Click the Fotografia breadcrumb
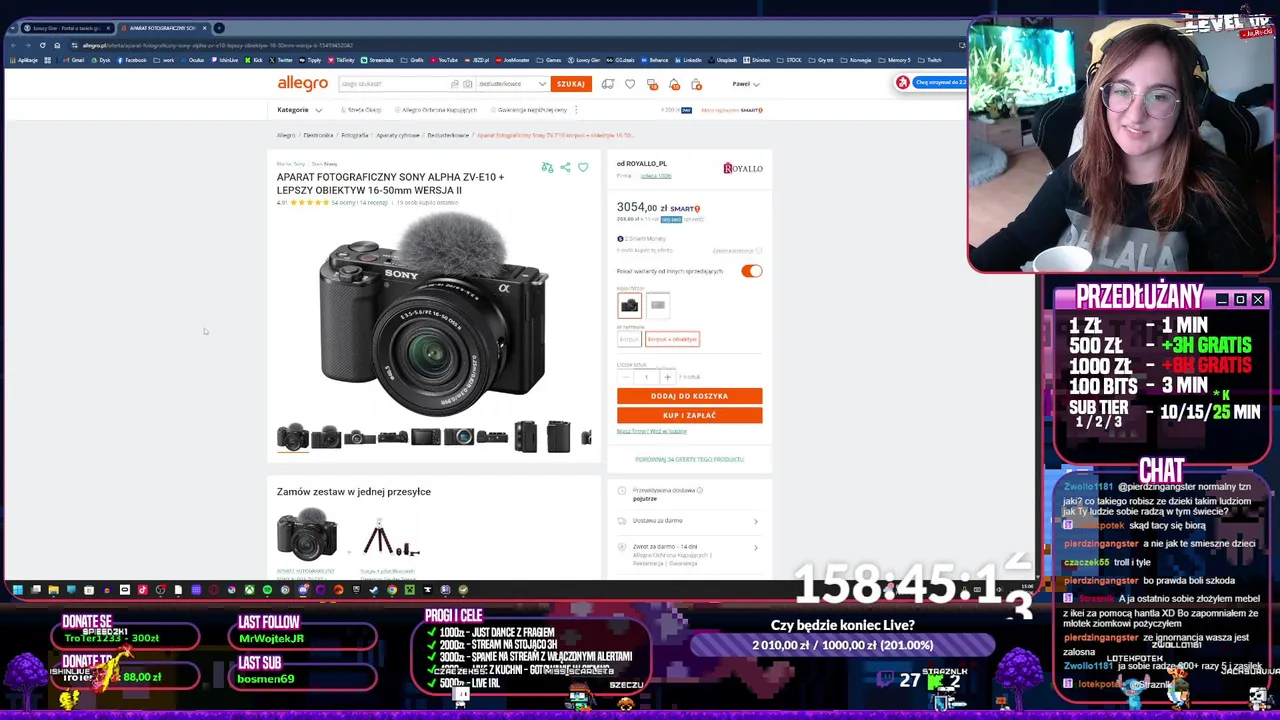The height and width of the screenshot is (720, 1280). (x=354, y=135)
